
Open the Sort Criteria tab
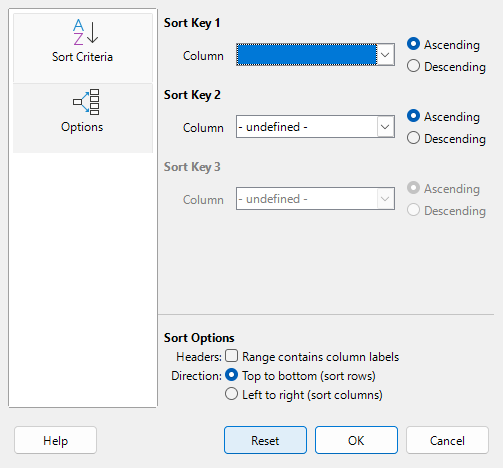[83, 48]
